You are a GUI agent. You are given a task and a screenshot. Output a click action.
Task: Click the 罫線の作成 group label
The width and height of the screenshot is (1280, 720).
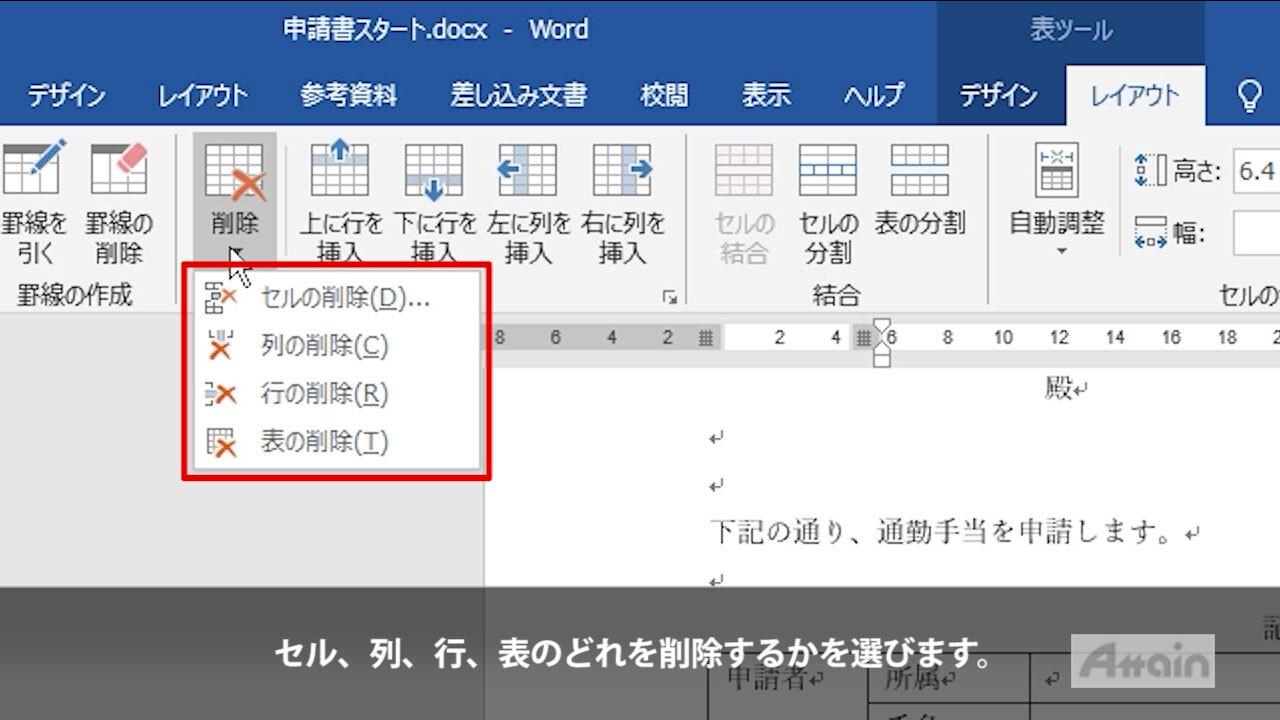[x=75, y=296]
